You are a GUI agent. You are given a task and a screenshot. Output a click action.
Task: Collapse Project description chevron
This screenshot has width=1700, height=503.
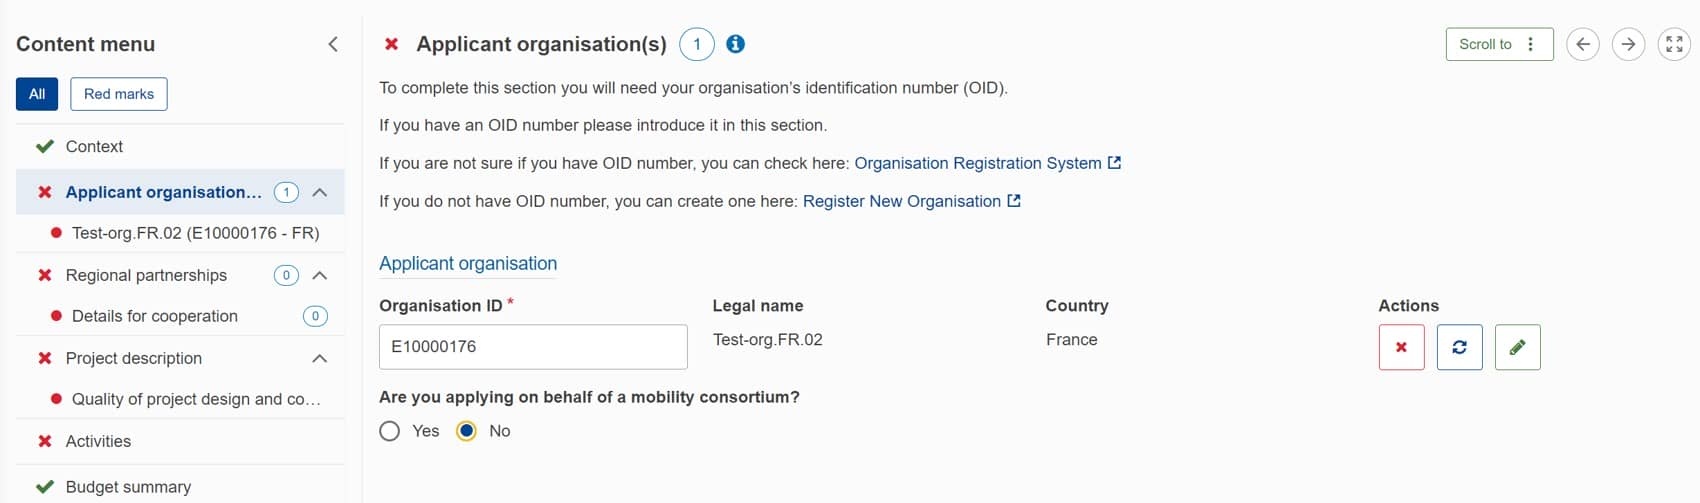320,358
